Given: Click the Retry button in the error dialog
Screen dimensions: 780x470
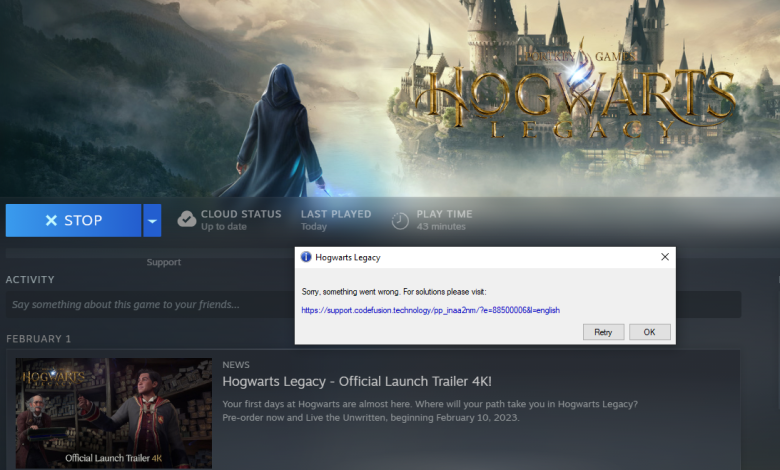Looking at the screenshot, I should pyautogui.click(x=603, y=332).
